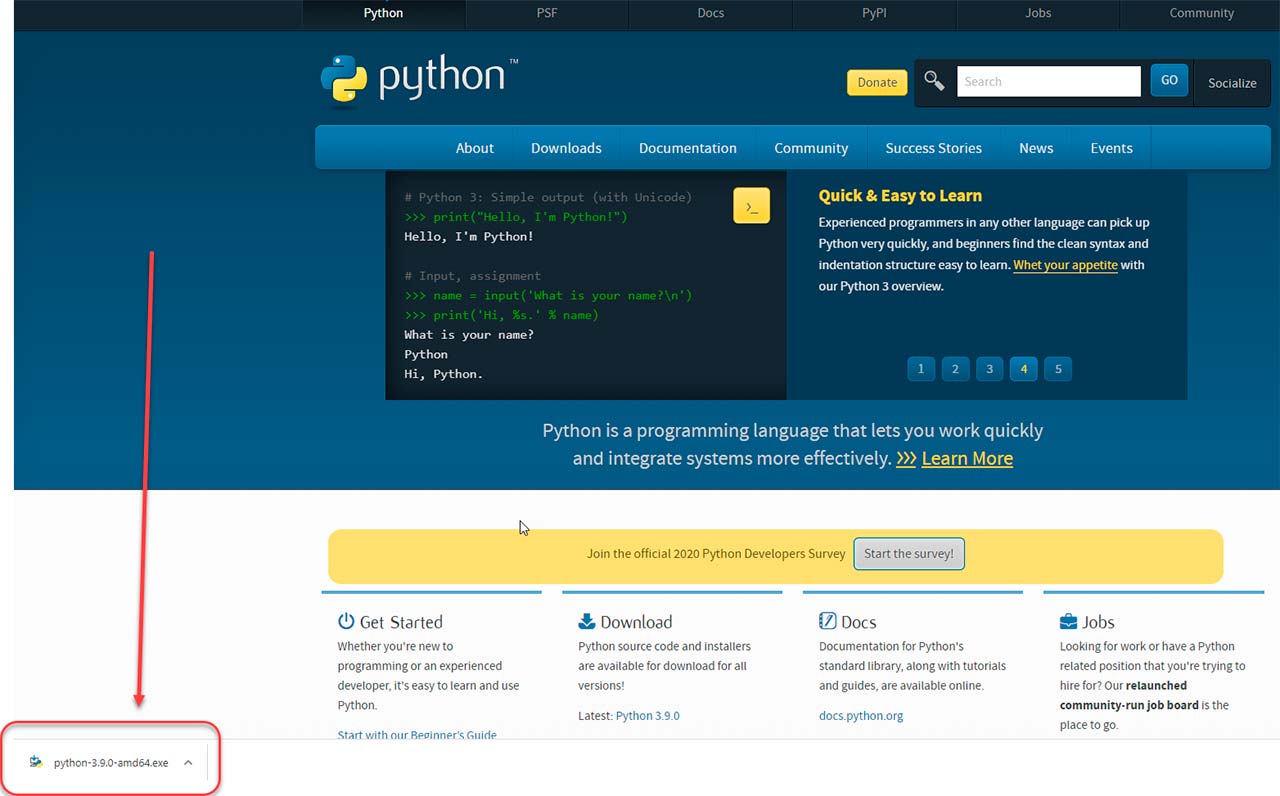
Task: Select the Python top tab
Action: 383,13
